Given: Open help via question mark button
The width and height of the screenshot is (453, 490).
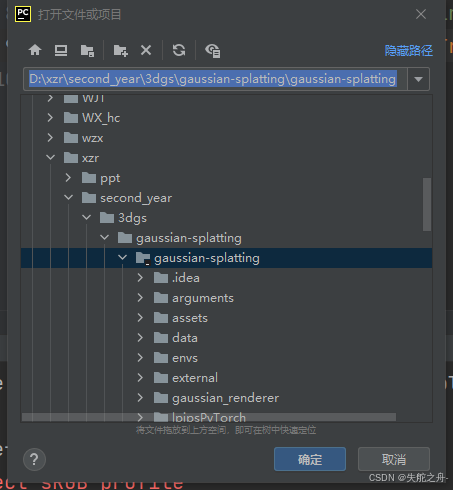Looking at the screenshot, I should point(34,459).
